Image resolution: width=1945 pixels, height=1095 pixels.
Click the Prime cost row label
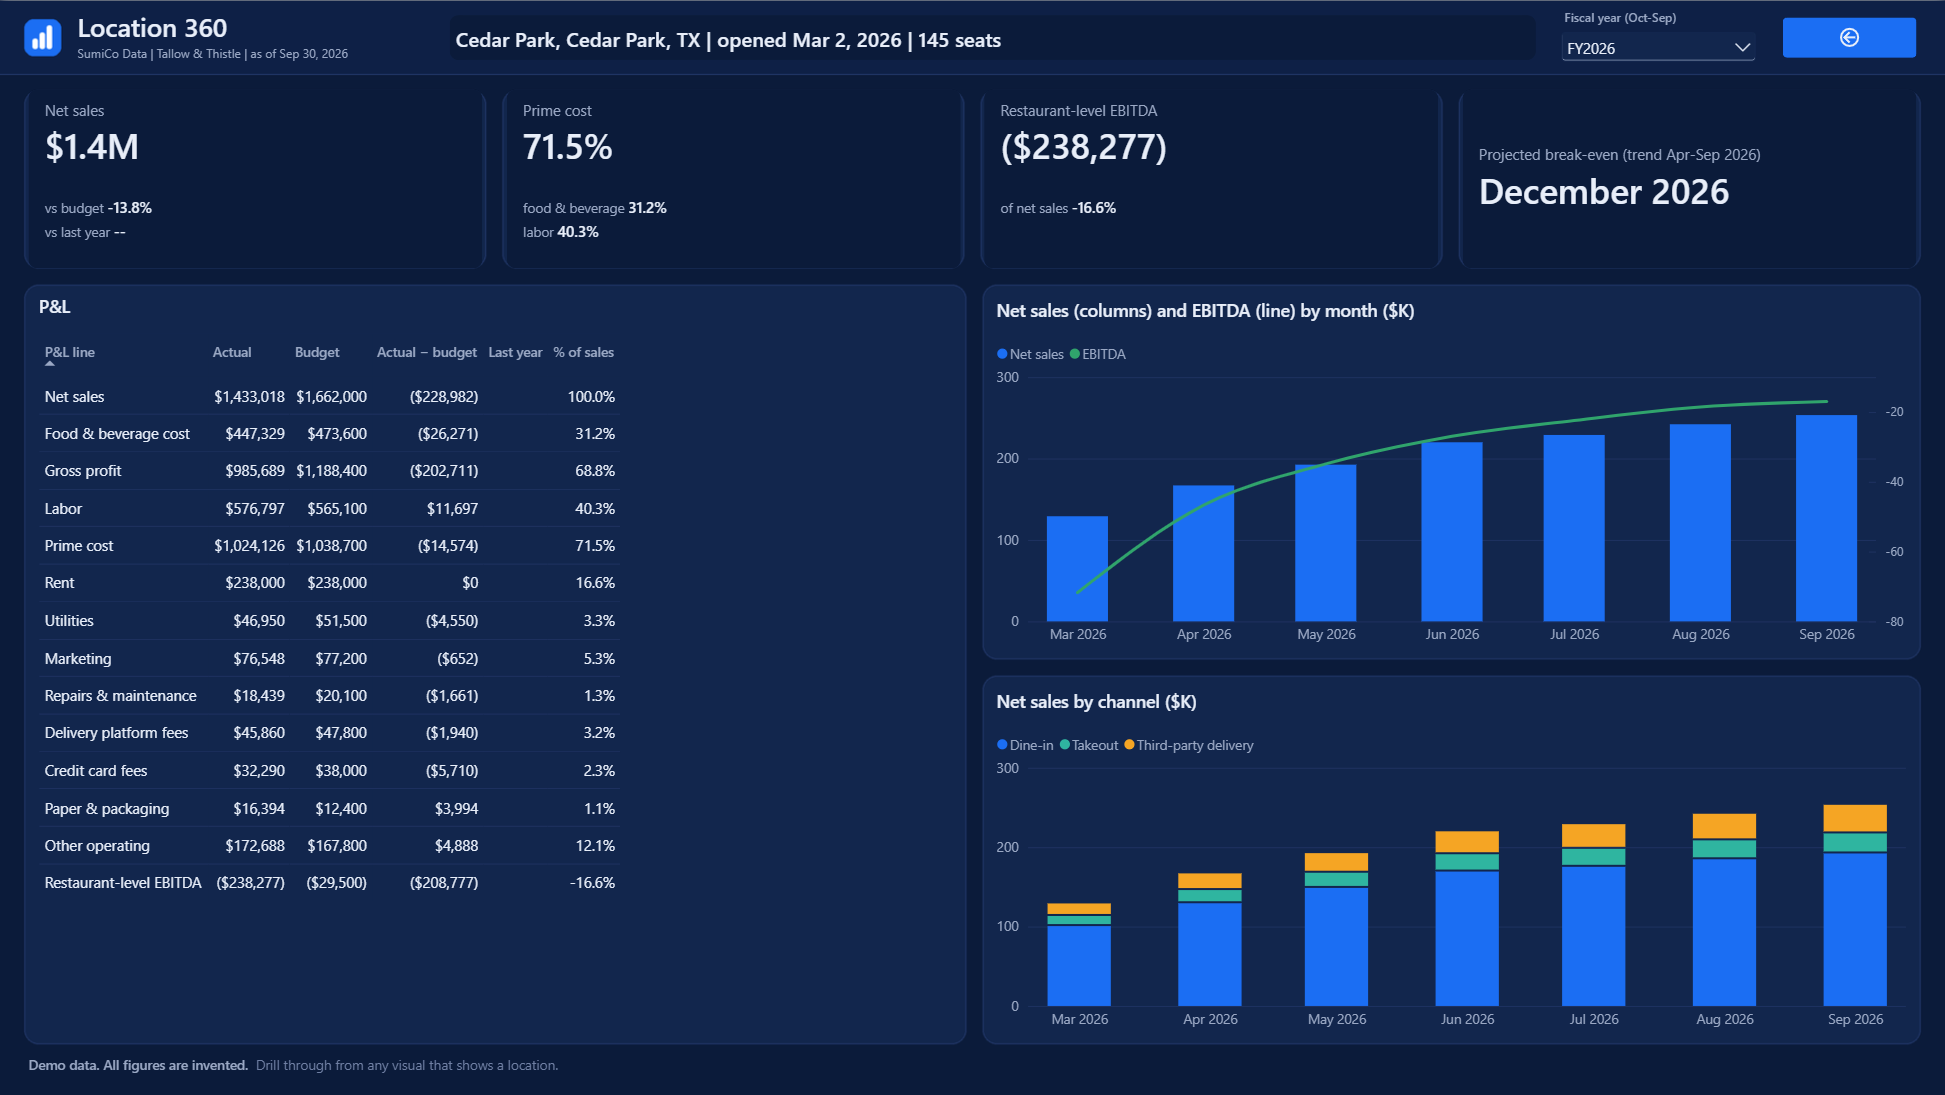(79, 546)
